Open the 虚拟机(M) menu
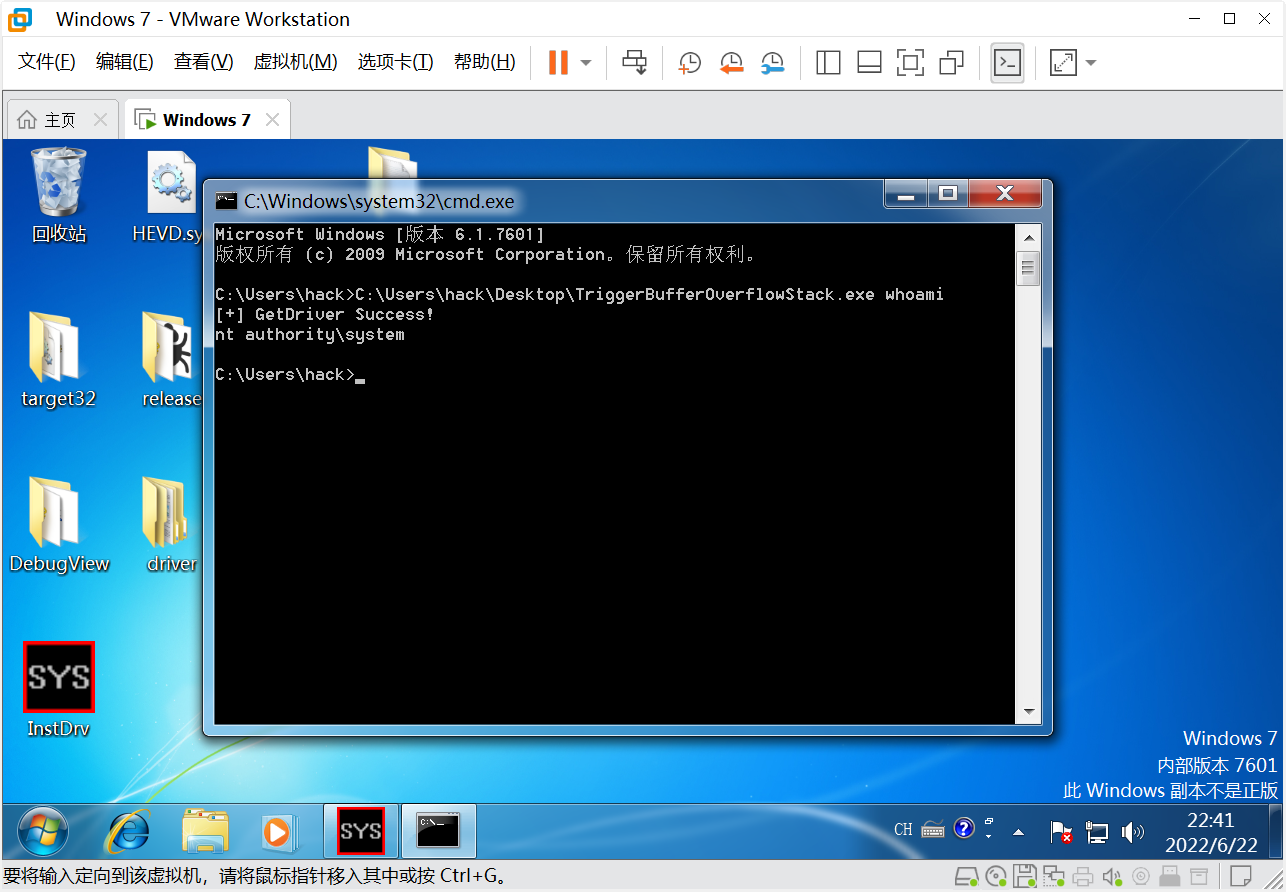 [x=295, y=62]
